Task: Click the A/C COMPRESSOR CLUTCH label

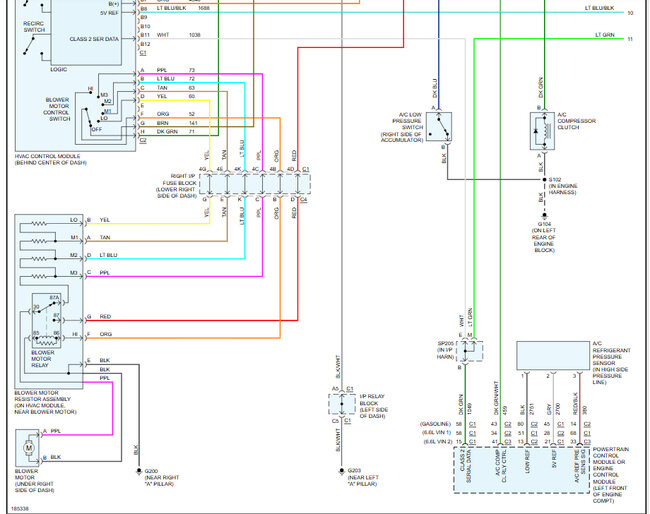Action: pyautogui.click(x=577, y=121)
